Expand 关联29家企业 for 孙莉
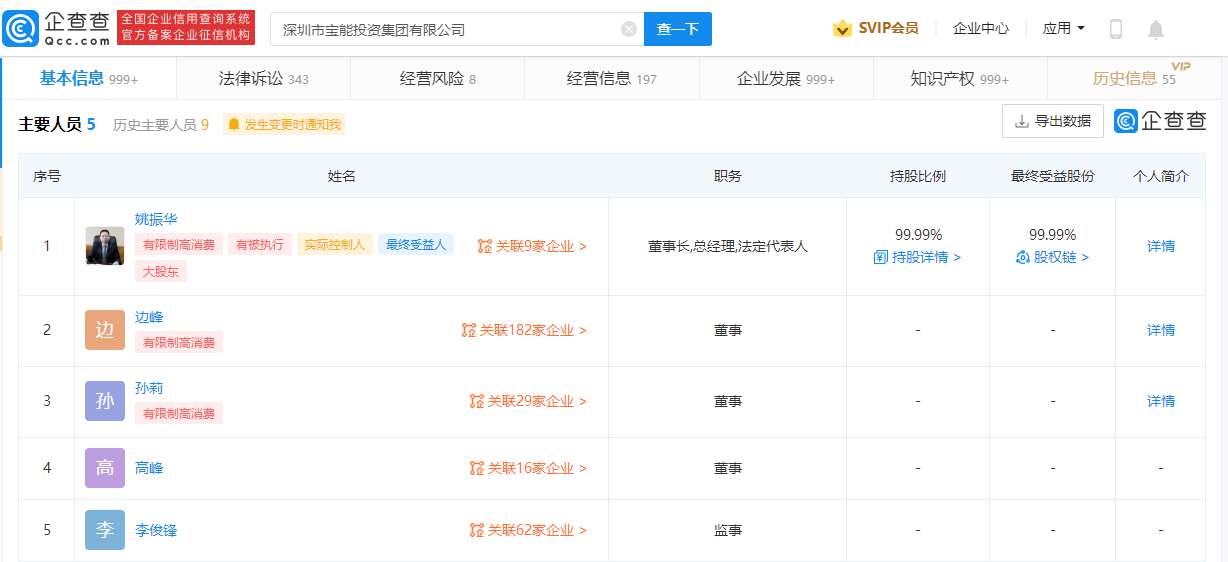Viewport: 1228px width, 562px height. click(528, 401)
